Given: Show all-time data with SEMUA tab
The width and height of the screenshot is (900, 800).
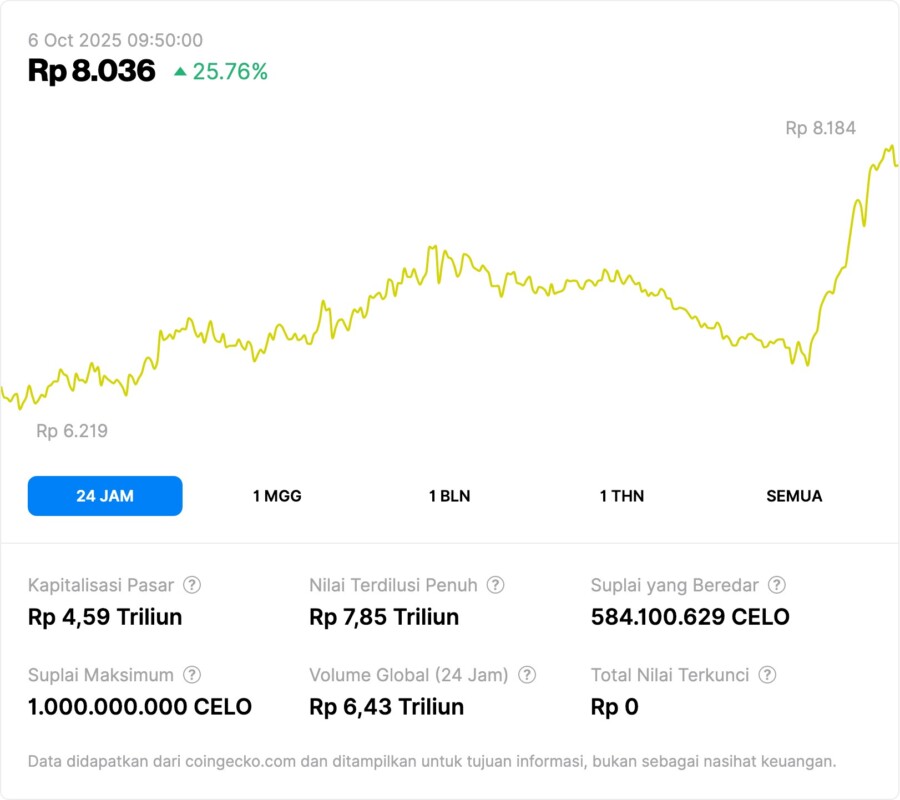Looking at the screenshot, I should tap(794, 496).
